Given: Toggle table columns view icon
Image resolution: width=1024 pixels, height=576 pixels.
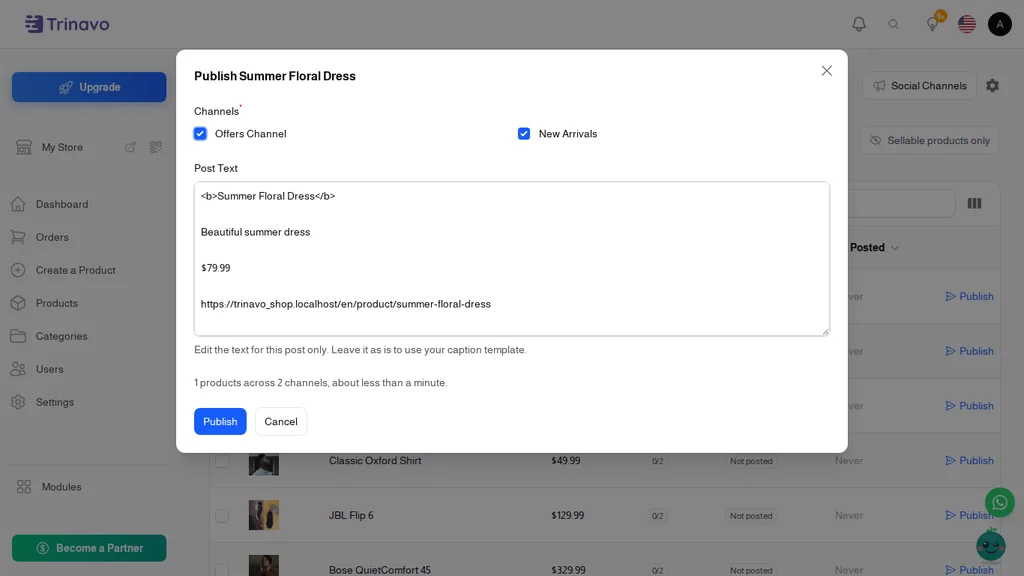Looking at the screenshot, I should click(x=974, y=204).
